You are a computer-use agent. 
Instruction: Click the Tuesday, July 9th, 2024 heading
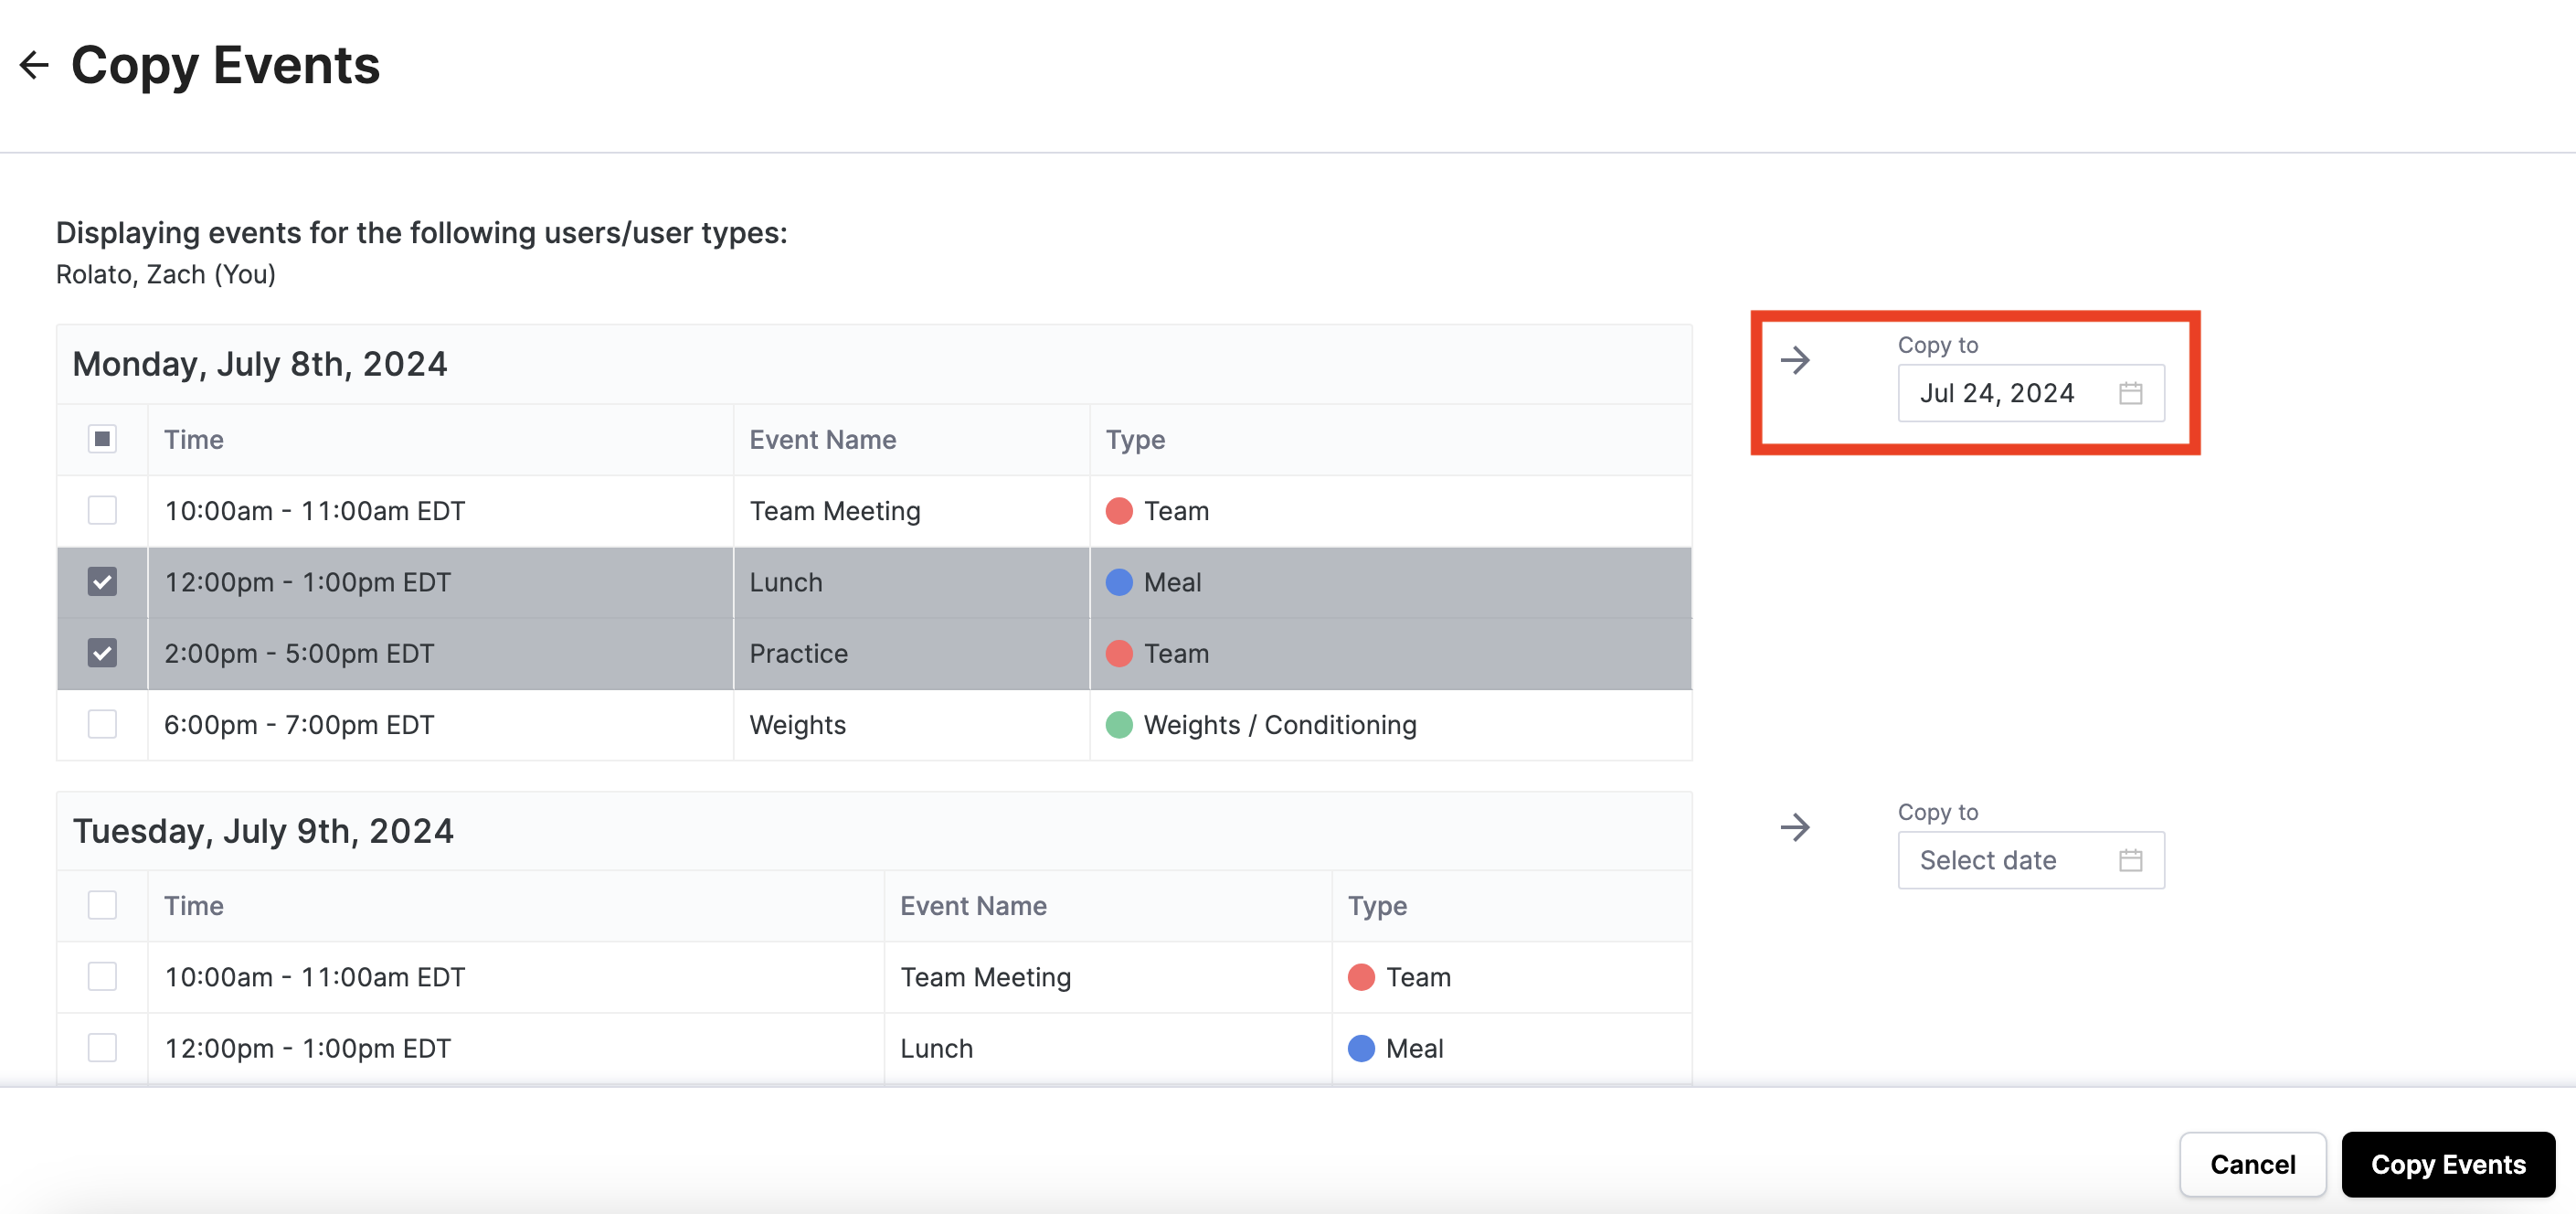click(x=263, y=831)
